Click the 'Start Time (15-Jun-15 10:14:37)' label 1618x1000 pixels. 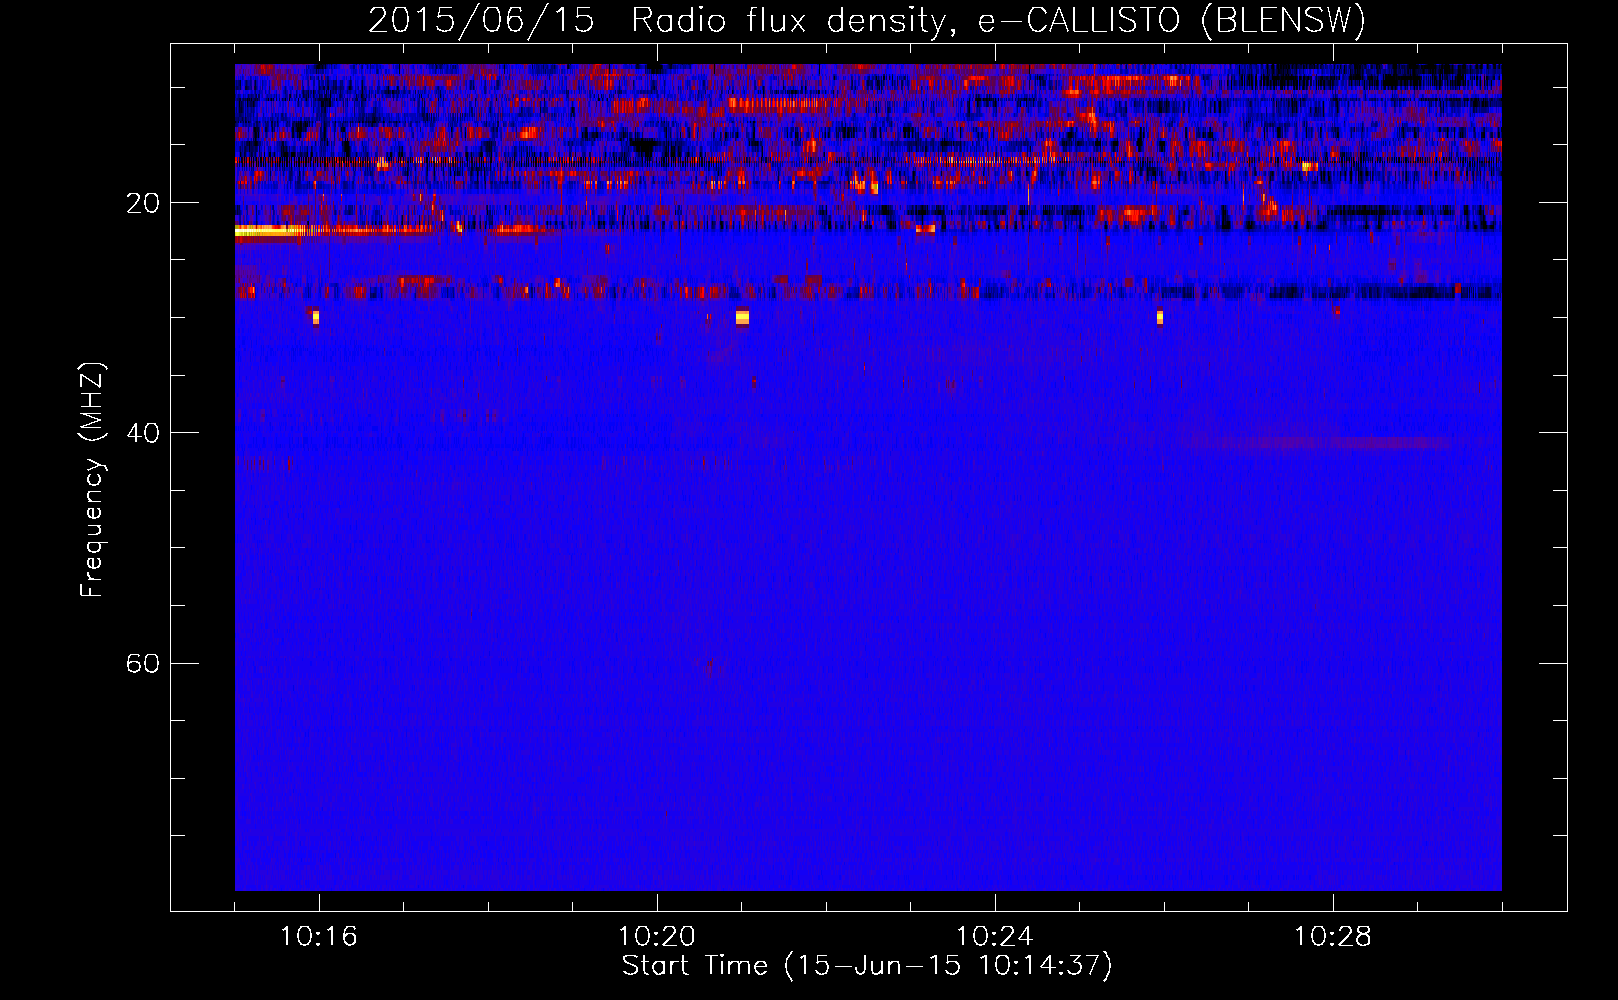tap(867, 966)
